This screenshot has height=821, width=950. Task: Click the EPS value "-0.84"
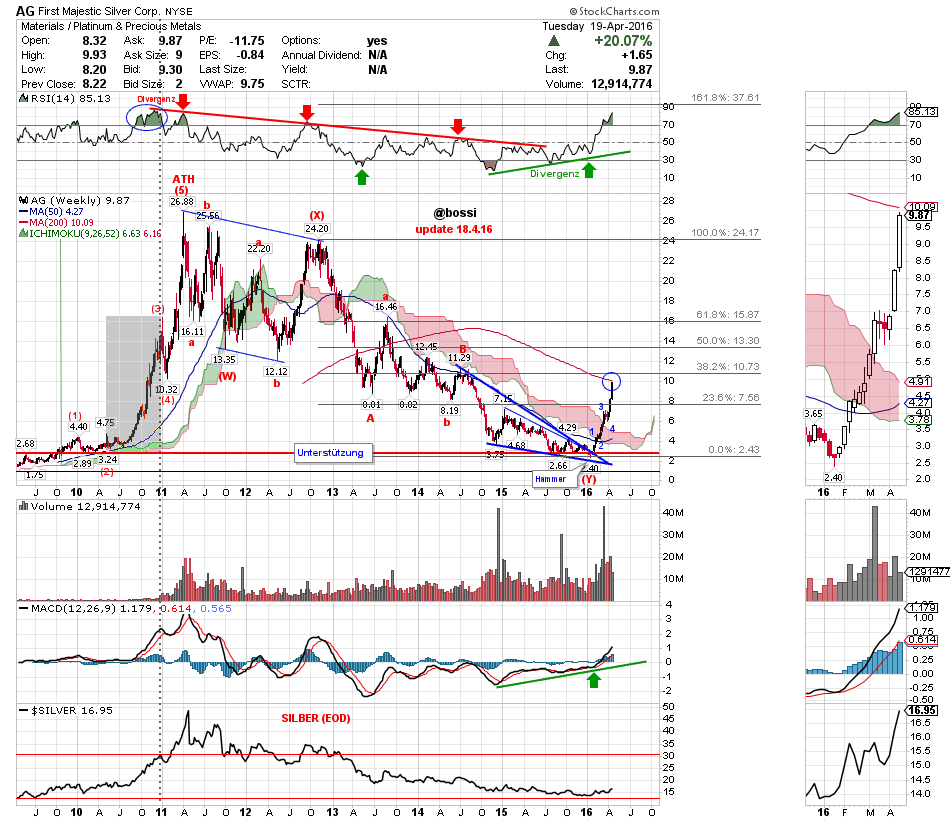249,55
